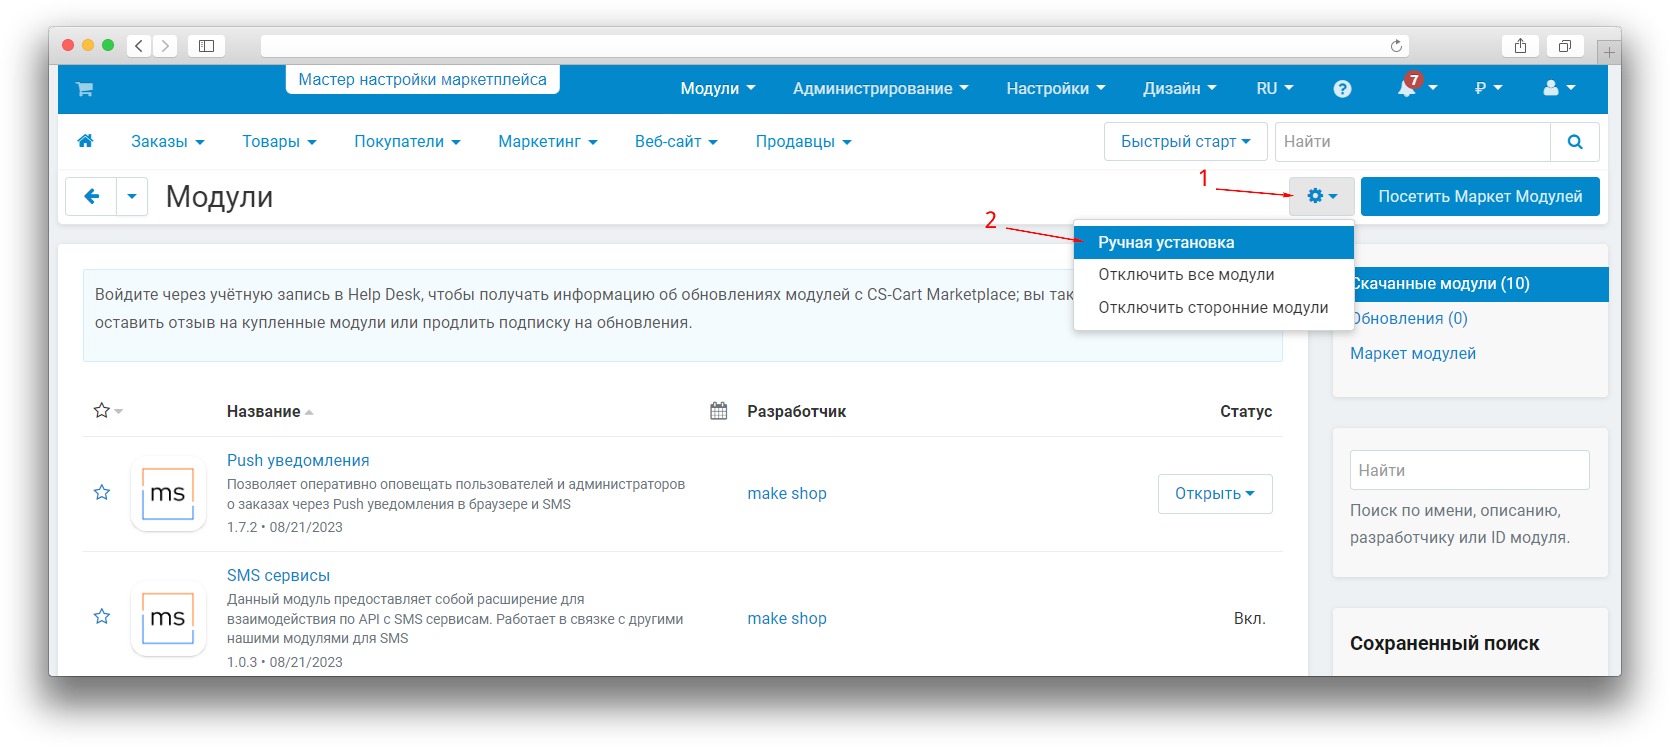This screenshot has height=747, width=1670.
Task: Click the shopping cart icon in top bar
Action: (x=84, y=89)
